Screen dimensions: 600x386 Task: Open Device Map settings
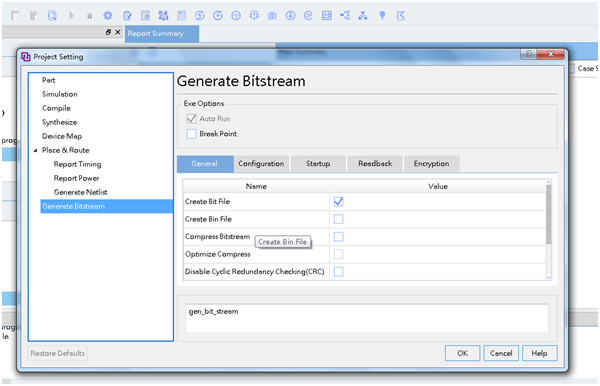(62, 136)
